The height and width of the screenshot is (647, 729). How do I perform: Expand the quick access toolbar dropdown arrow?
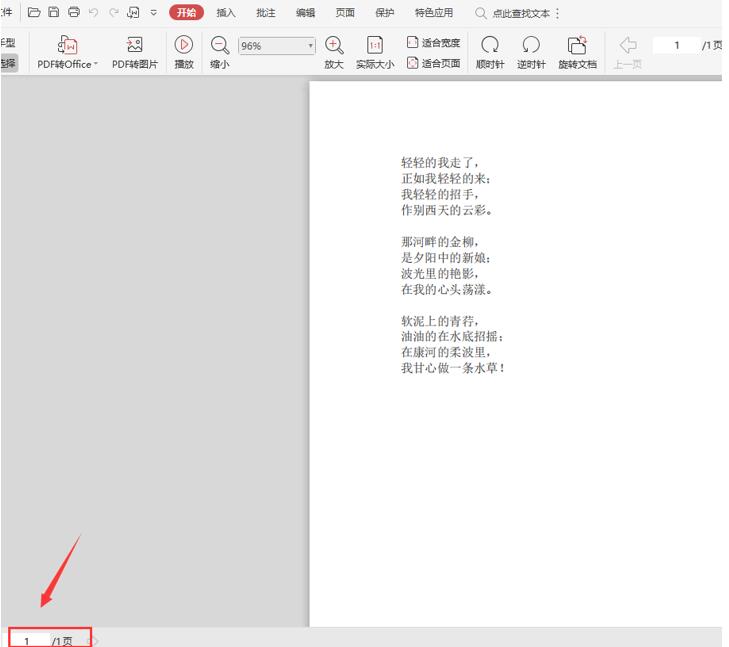point(153,13)
